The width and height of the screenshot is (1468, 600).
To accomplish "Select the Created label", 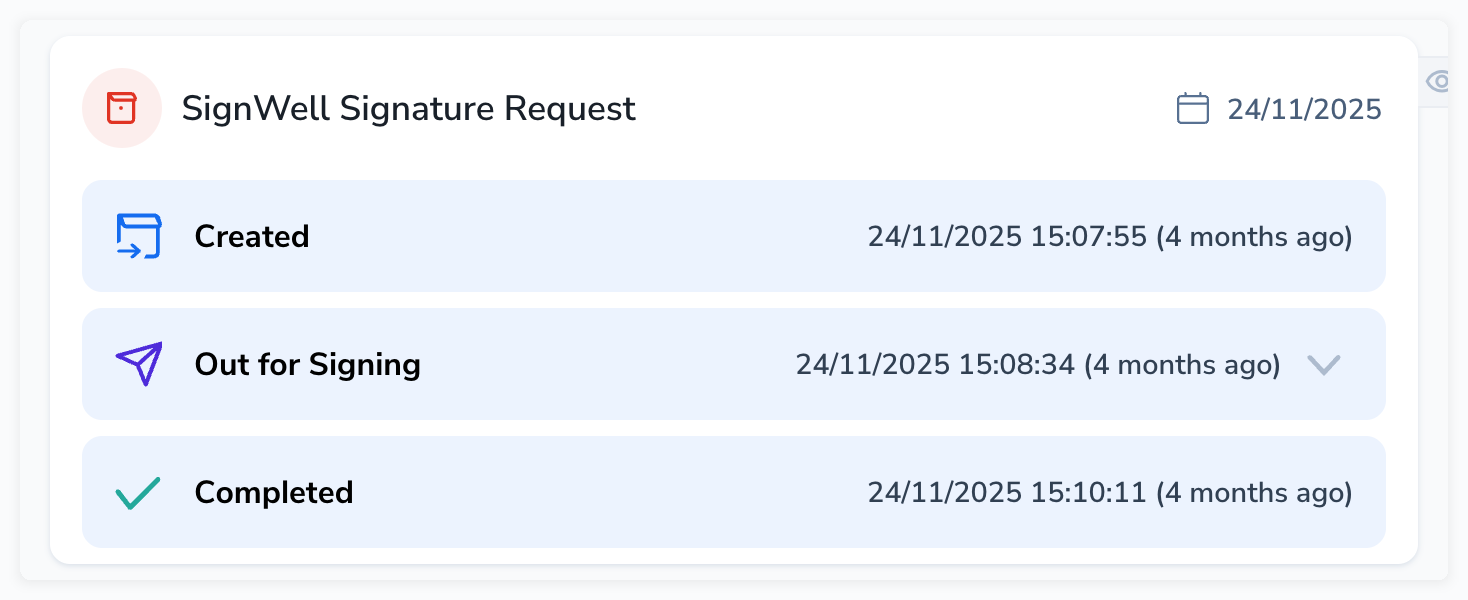I will click(252, 237).
